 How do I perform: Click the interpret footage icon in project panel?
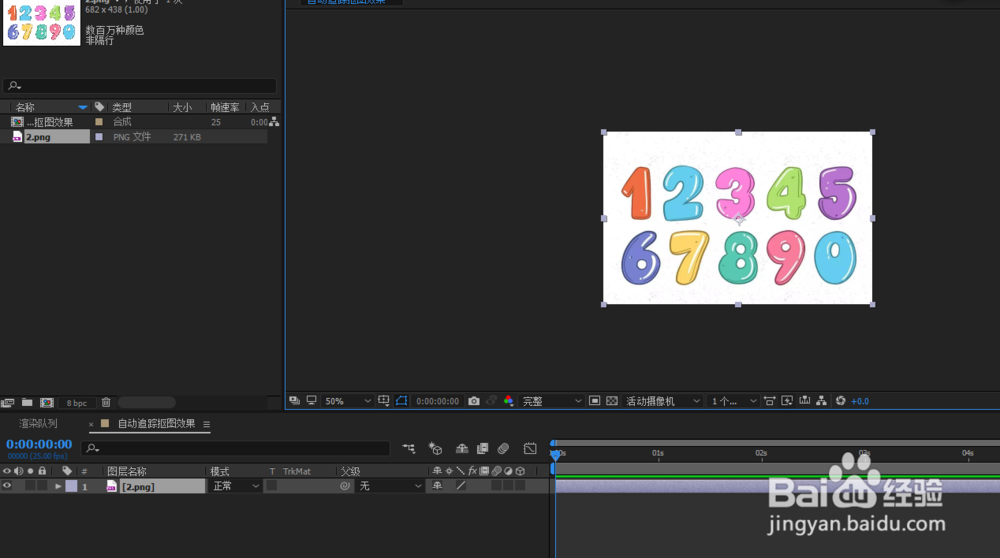pos(8,402)
